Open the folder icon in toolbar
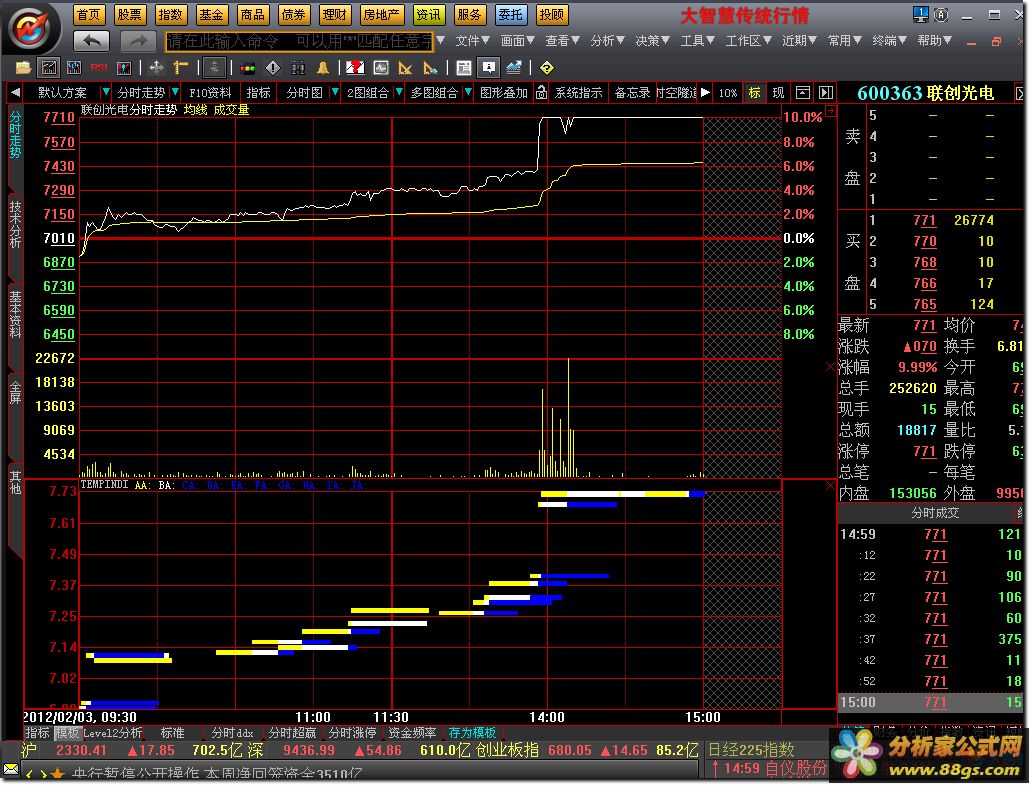This screenshot has width=1031, height=785. (23, 68)
